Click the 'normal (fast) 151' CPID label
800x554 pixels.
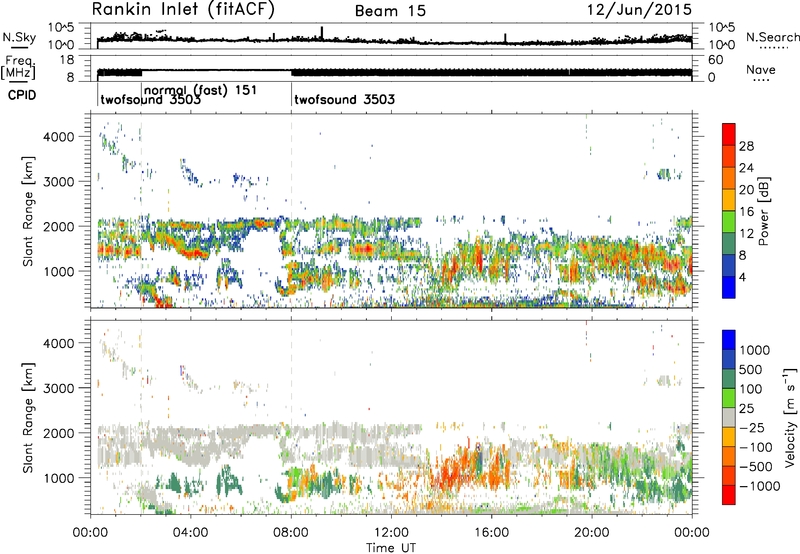pyautogui.click(x=201, y=90)
